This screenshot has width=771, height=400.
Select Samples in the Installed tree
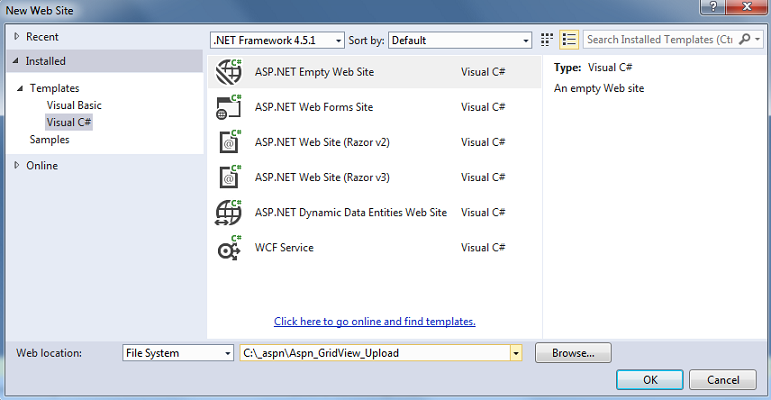[49, 140]
